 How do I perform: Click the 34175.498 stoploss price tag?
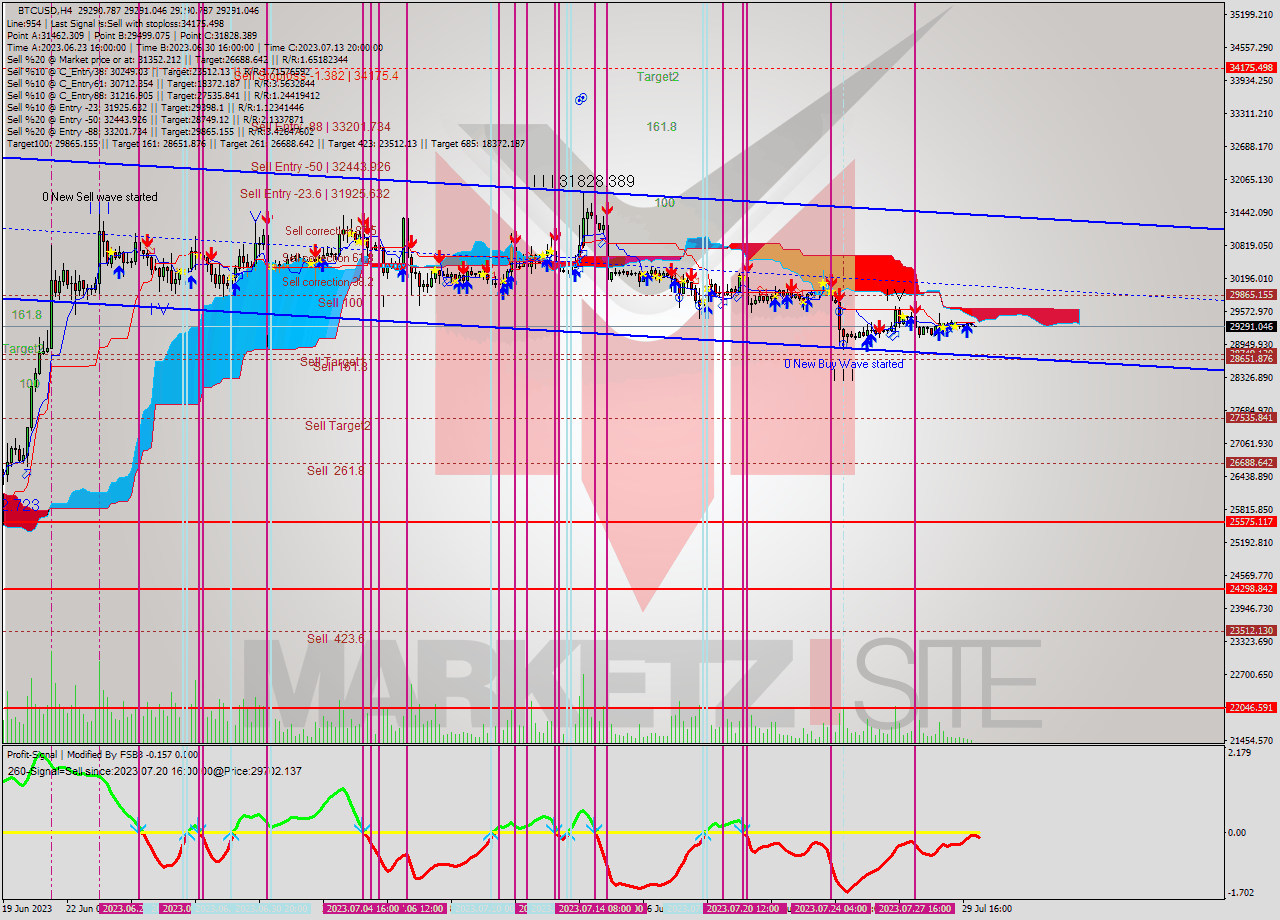(1251, 68)
